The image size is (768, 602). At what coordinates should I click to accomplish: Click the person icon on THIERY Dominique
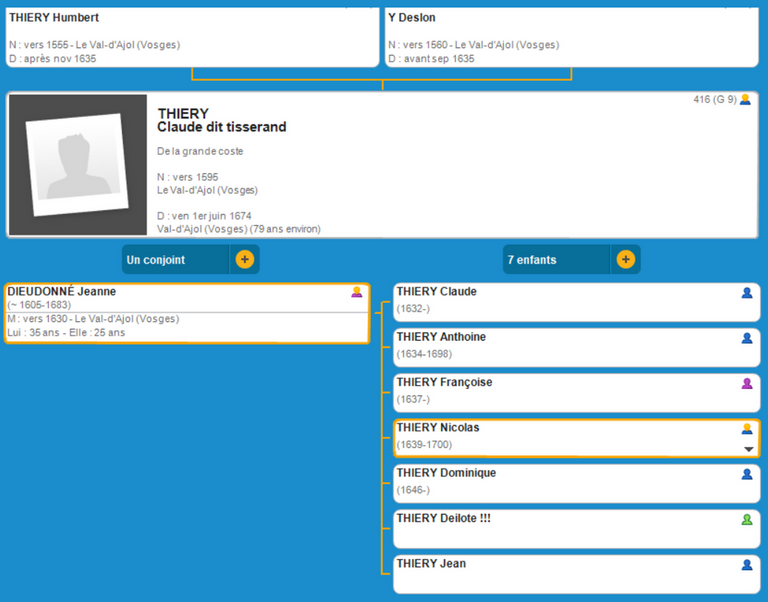tap(746, 474)
